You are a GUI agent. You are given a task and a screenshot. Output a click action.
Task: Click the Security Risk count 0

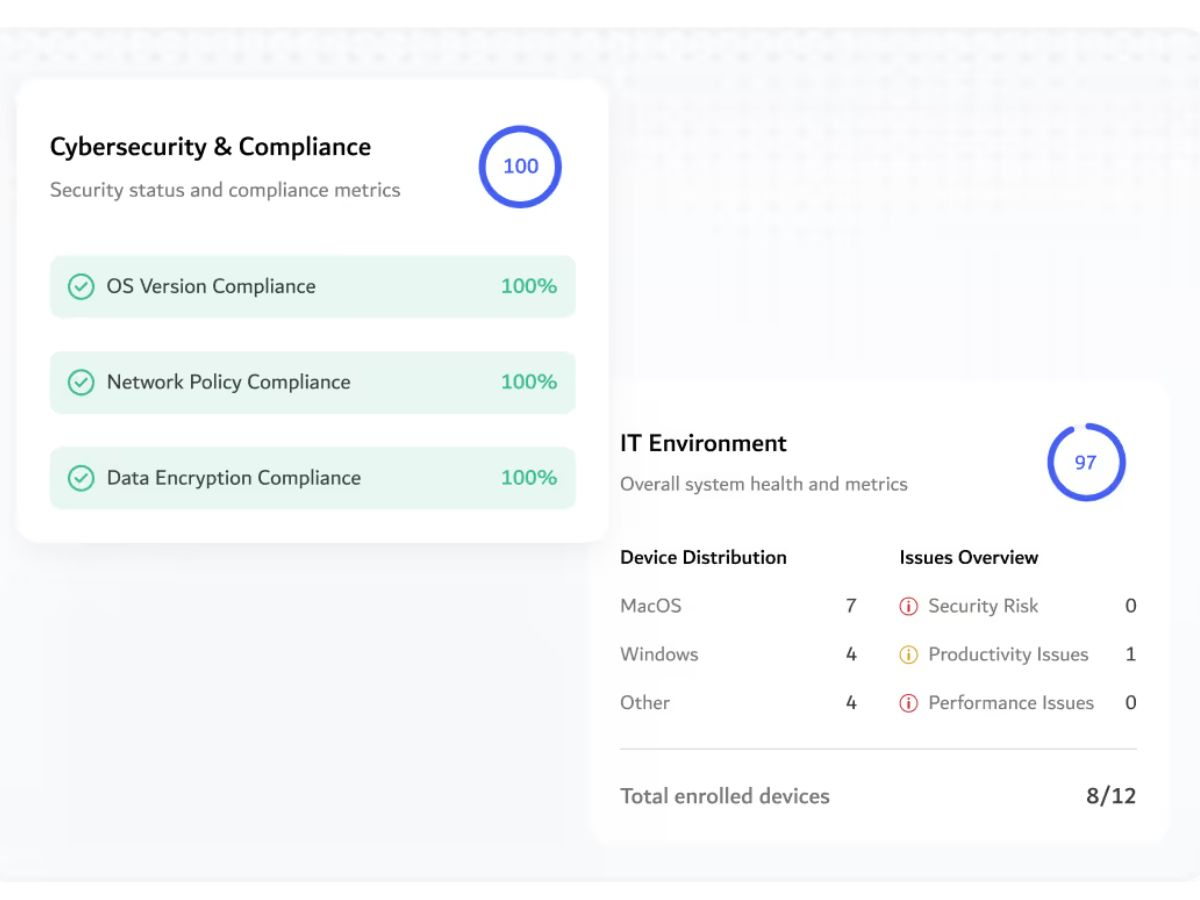click(1131, 606)
